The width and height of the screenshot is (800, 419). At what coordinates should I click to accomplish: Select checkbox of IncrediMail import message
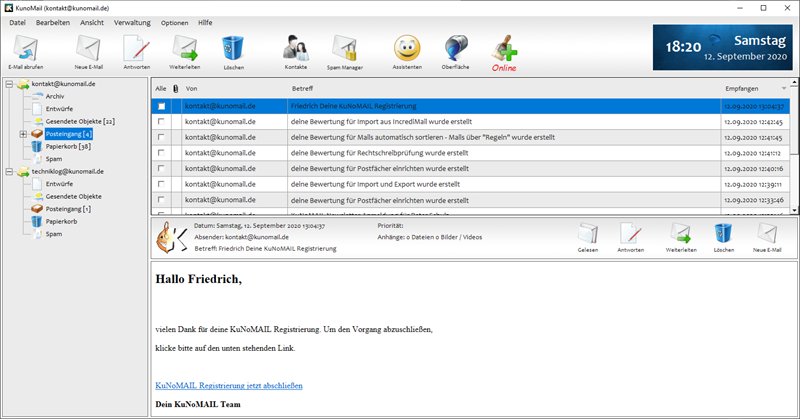point(161,121)
